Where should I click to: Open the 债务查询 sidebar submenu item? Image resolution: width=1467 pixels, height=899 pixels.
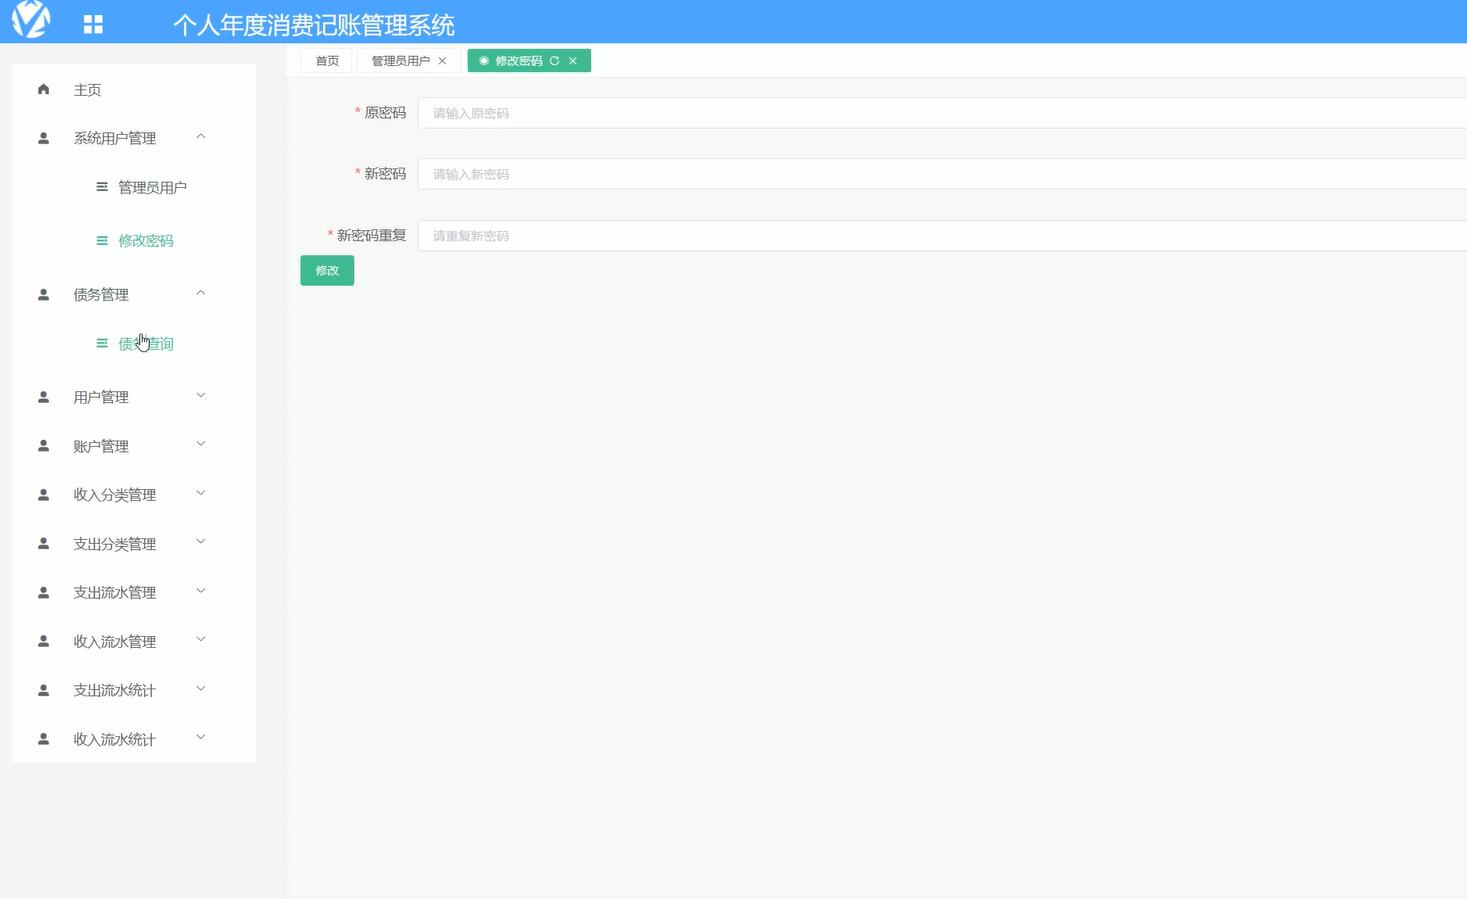click(x=146, y=344)
